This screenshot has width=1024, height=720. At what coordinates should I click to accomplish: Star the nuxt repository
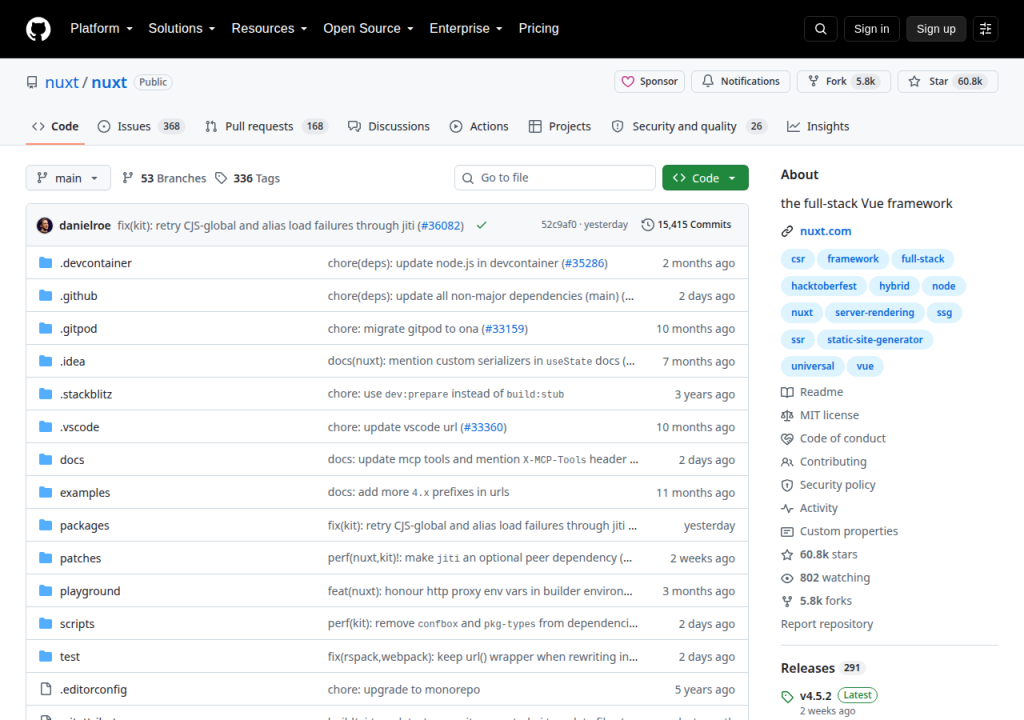point(948,82)
